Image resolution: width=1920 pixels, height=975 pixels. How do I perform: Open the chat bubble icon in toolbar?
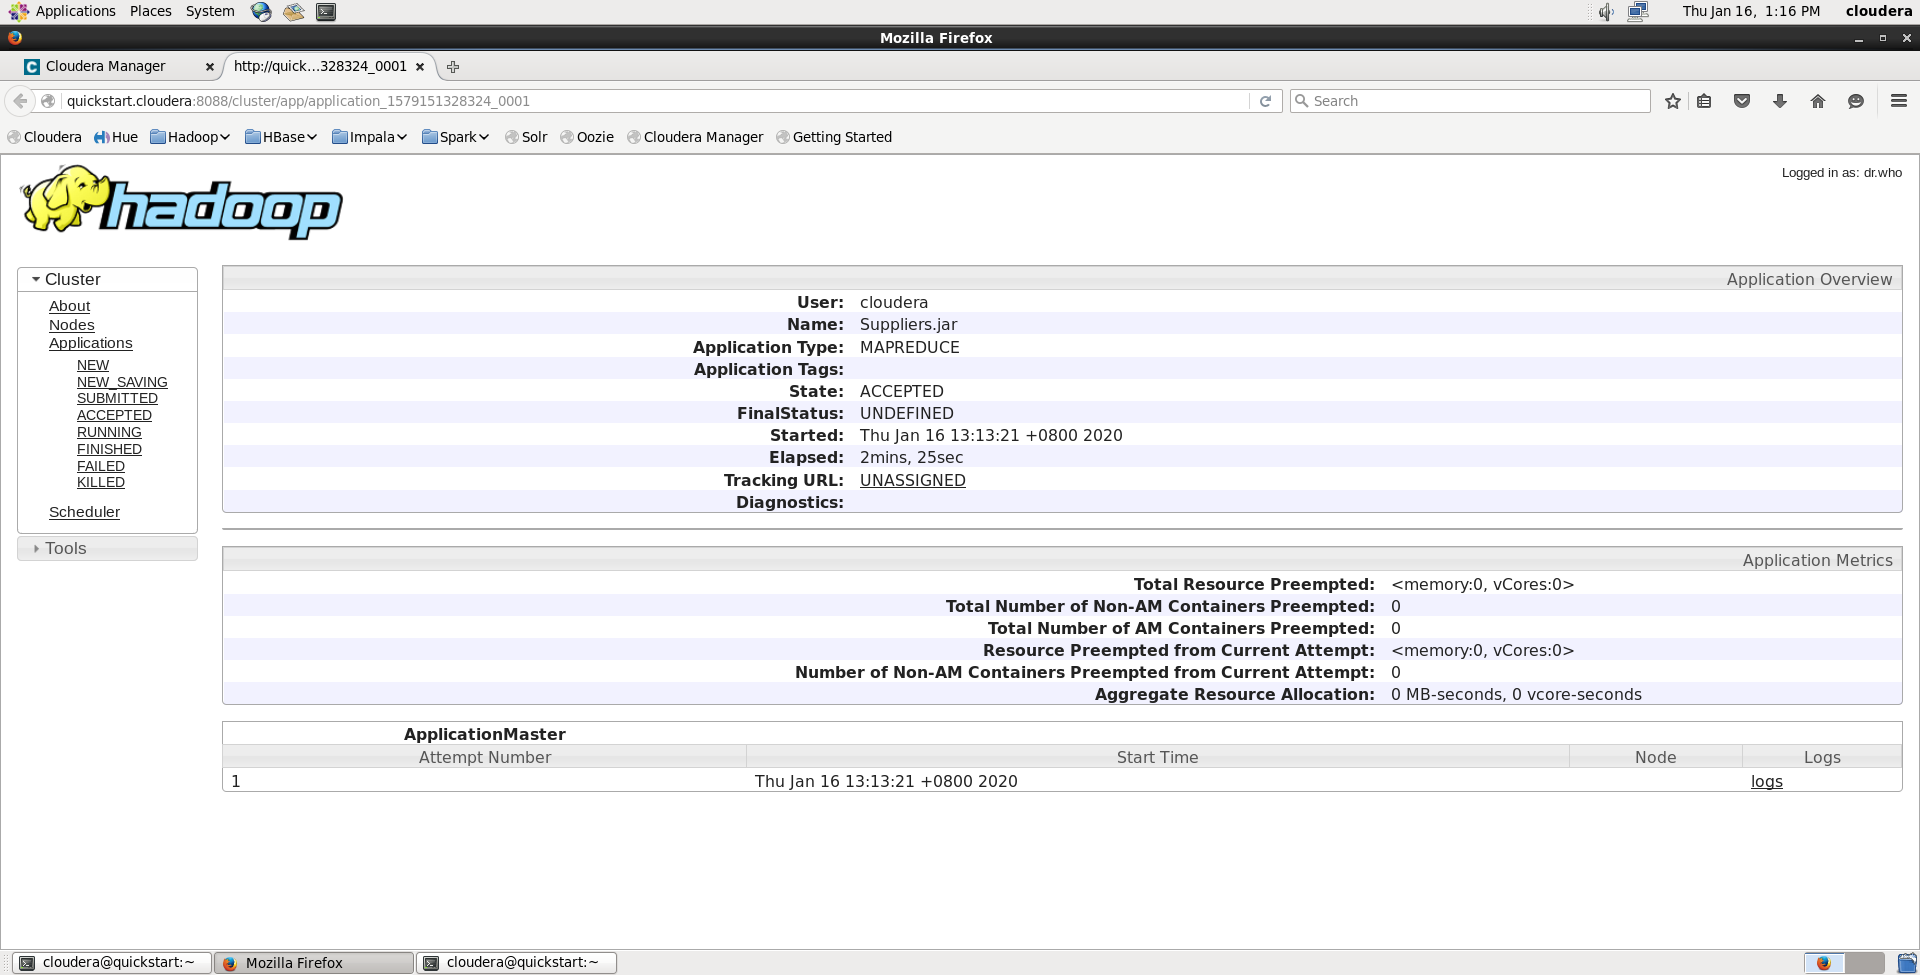point(1856,101)
